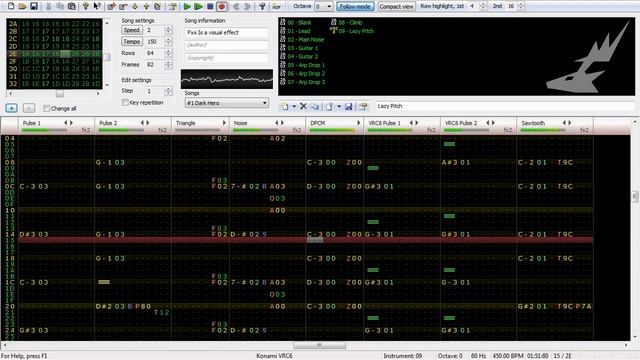
Task: Click the Paste clipboard icon
Action: (x=71, y=6)
